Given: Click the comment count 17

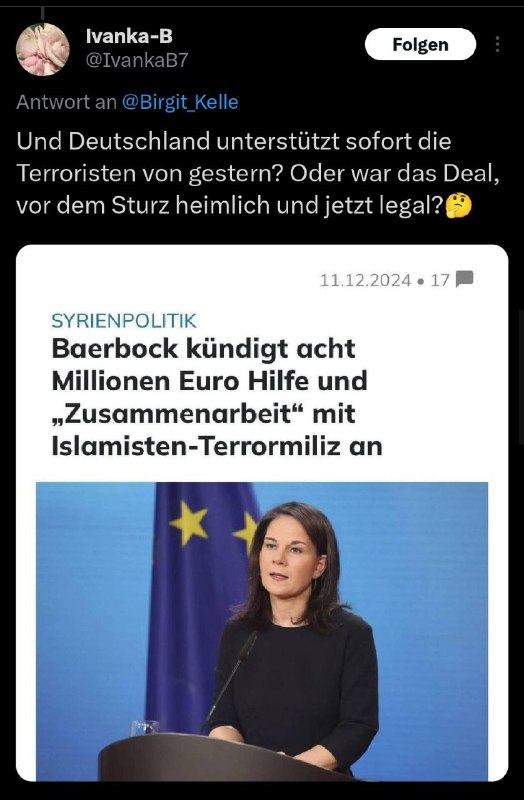Looking at the screenshot, I should (x=440, y=280).
